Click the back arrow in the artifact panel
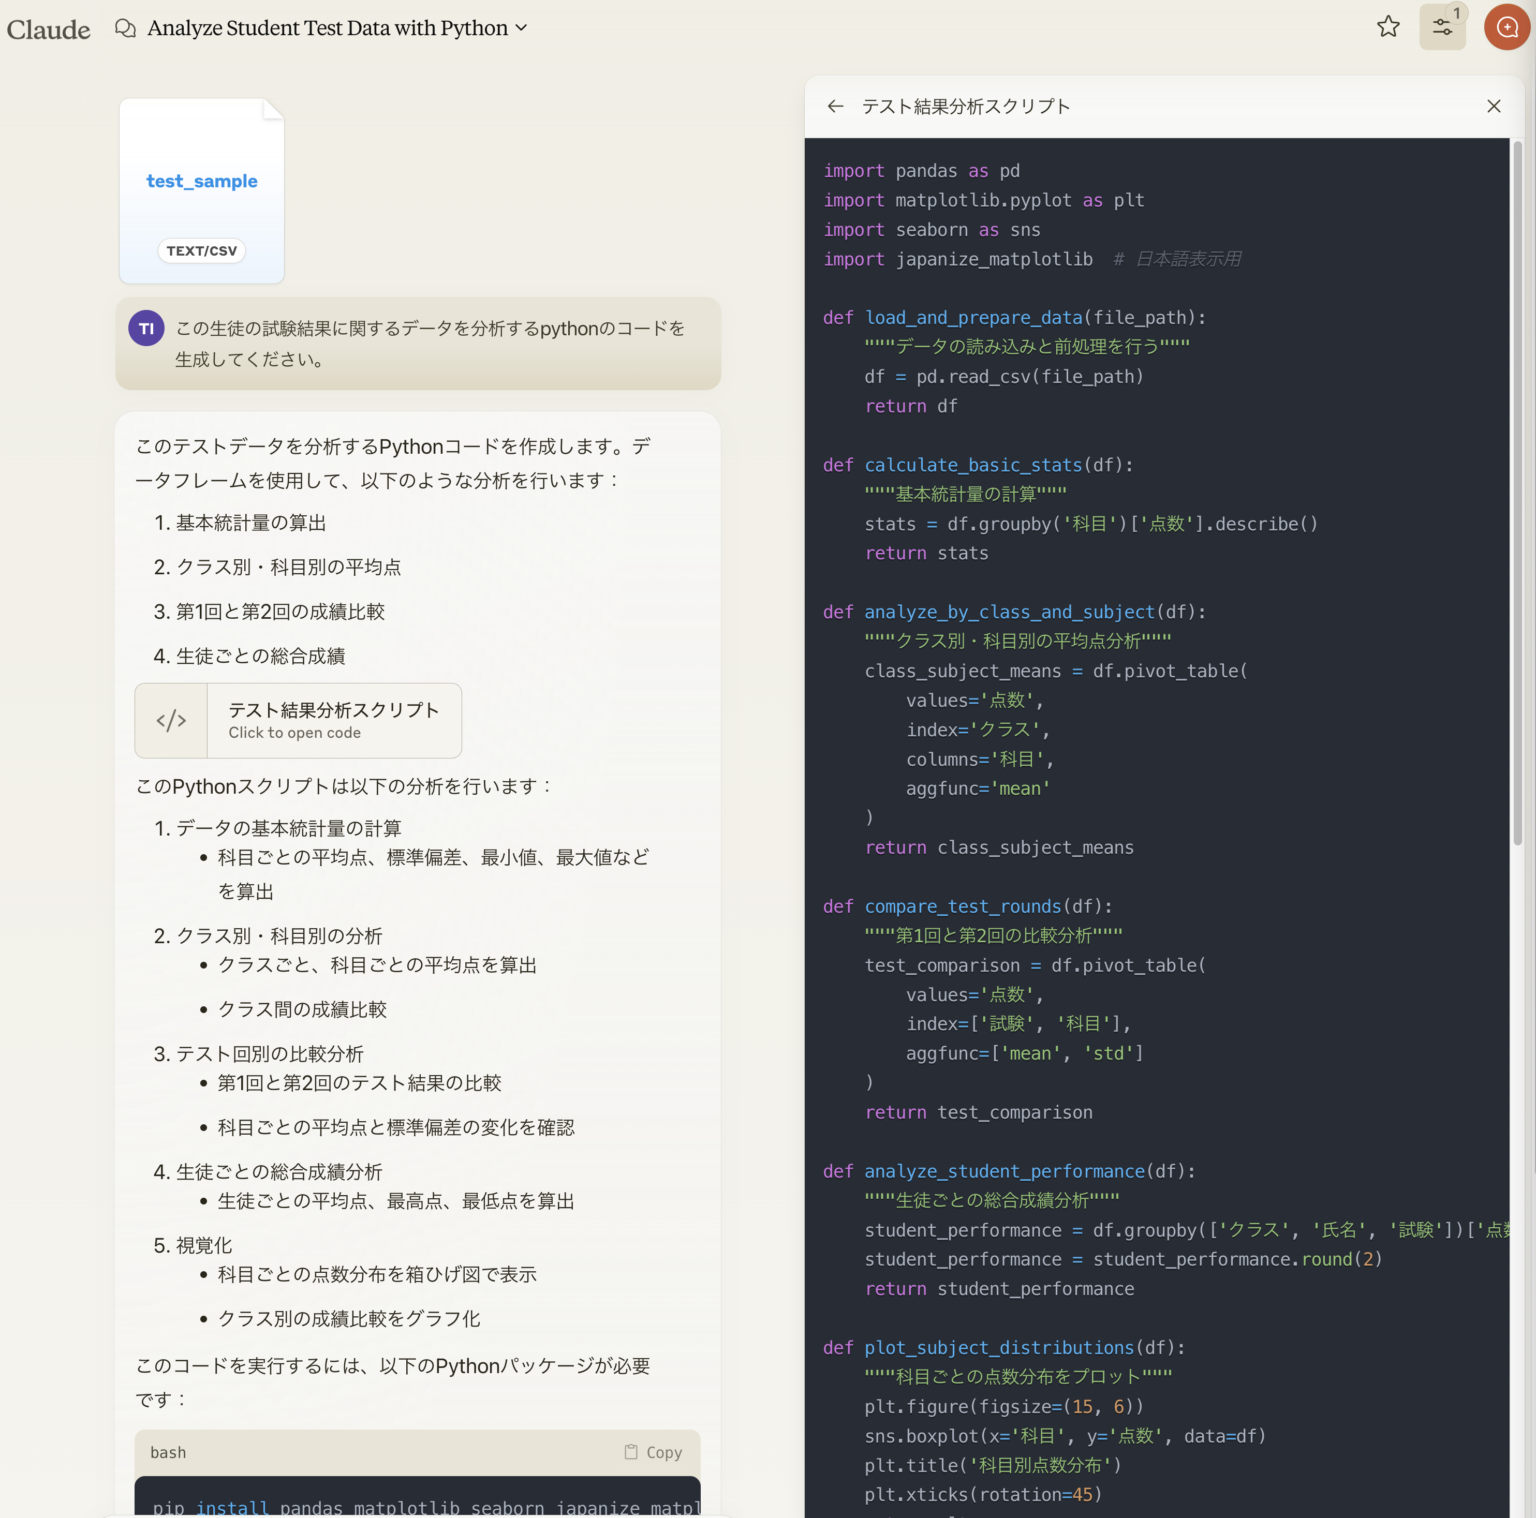 point(836,106)
